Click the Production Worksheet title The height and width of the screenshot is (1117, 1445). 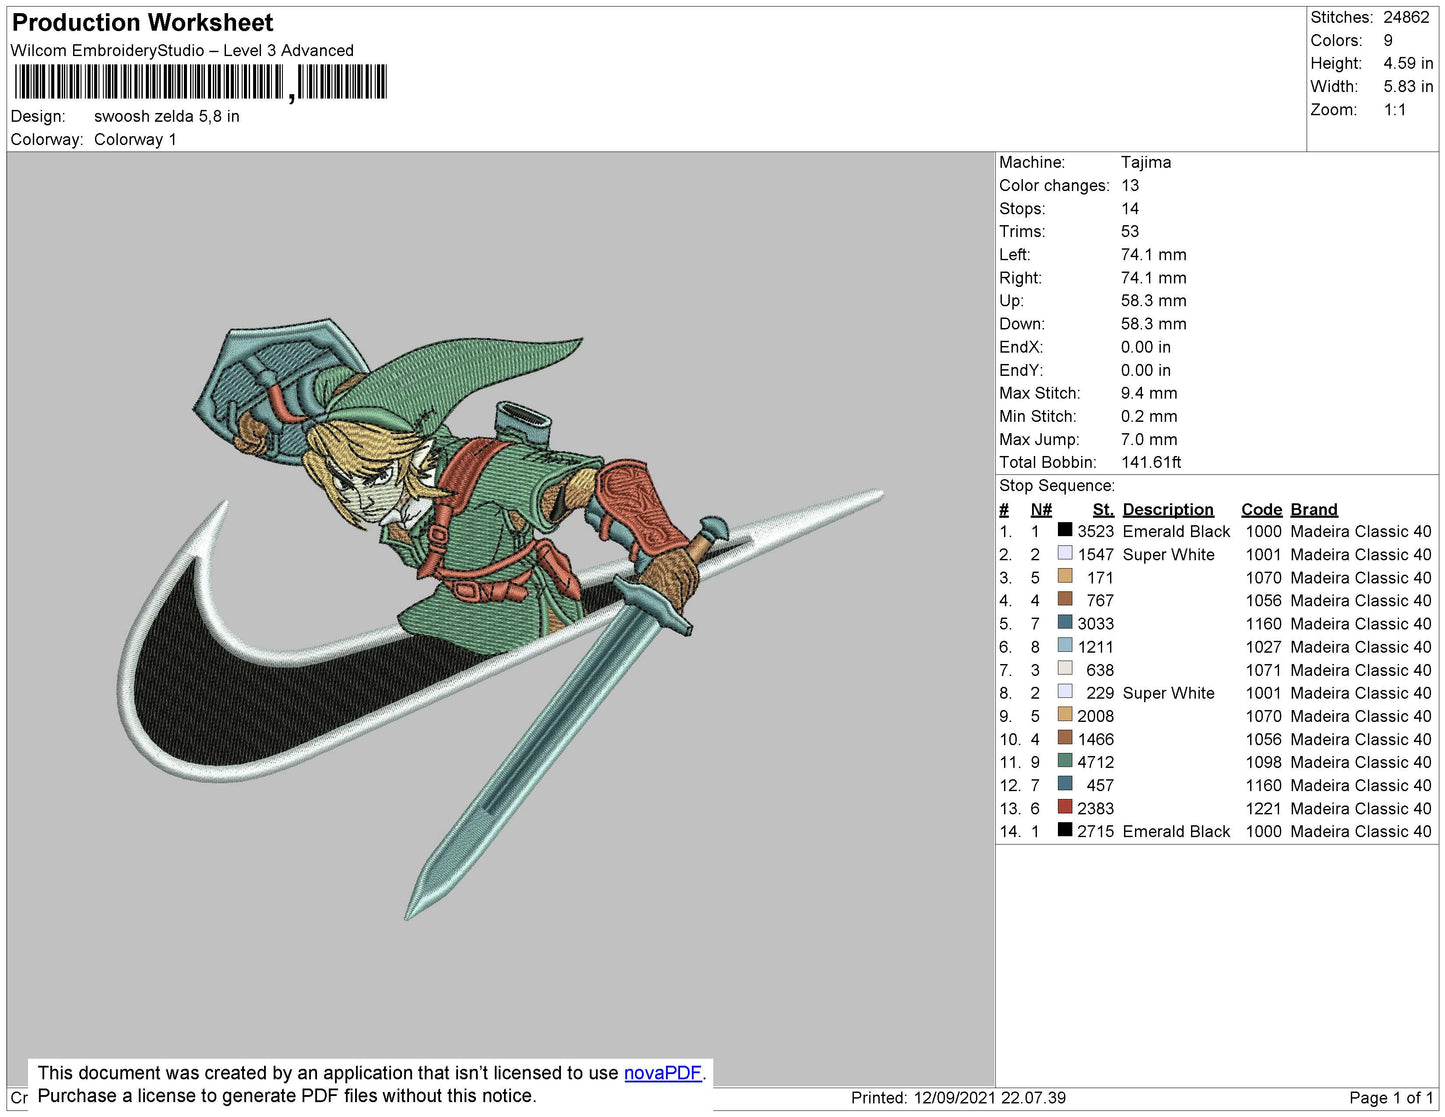coord(142,23)
